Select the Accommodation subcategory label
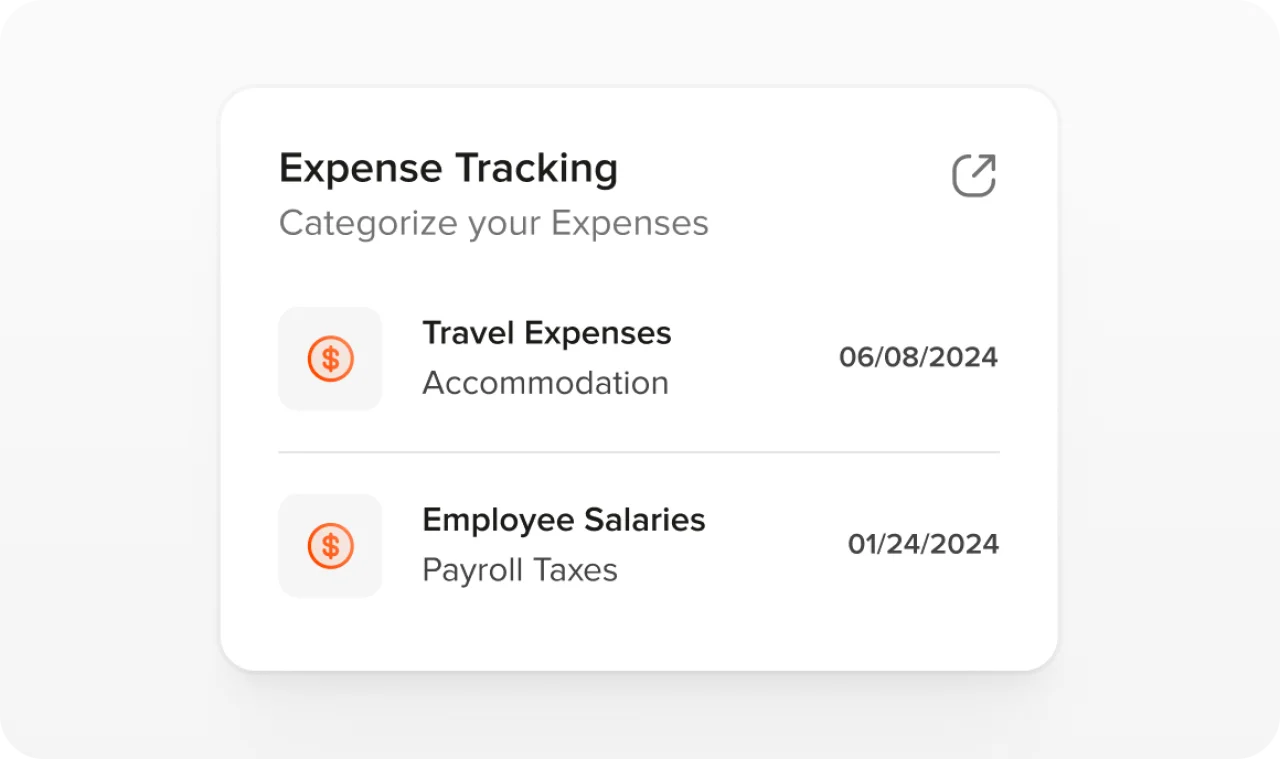The image size is (1280, 759). [x=545, y=382]
